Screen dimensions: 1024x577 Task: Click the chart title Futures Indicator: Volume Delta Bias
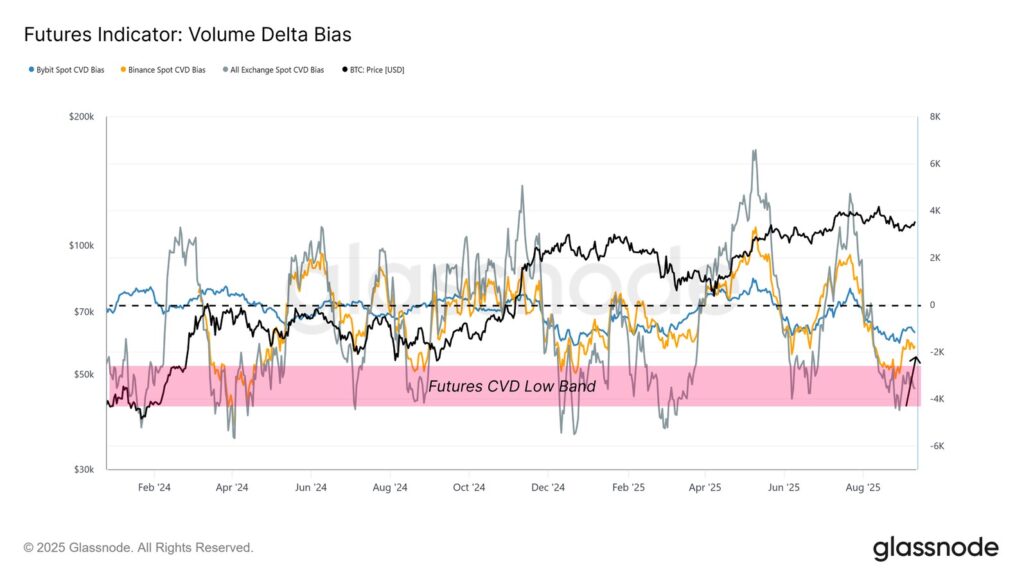[187, 34]
